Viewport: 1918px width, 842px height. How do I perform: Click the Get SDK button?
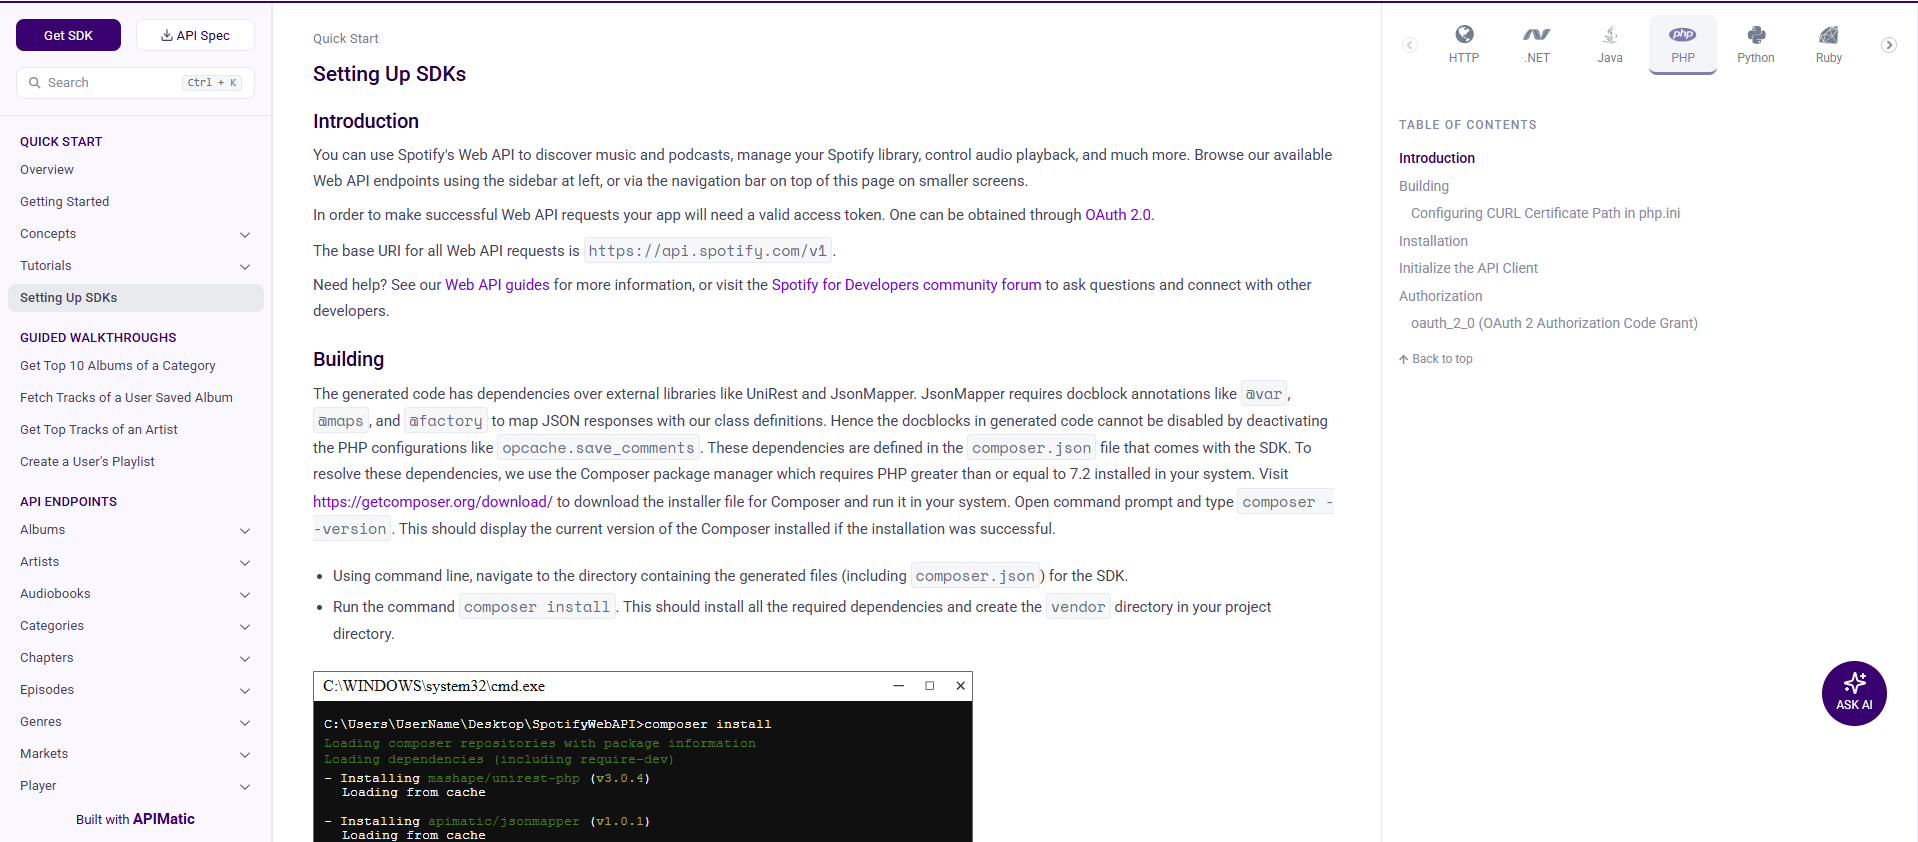[68, 35]
